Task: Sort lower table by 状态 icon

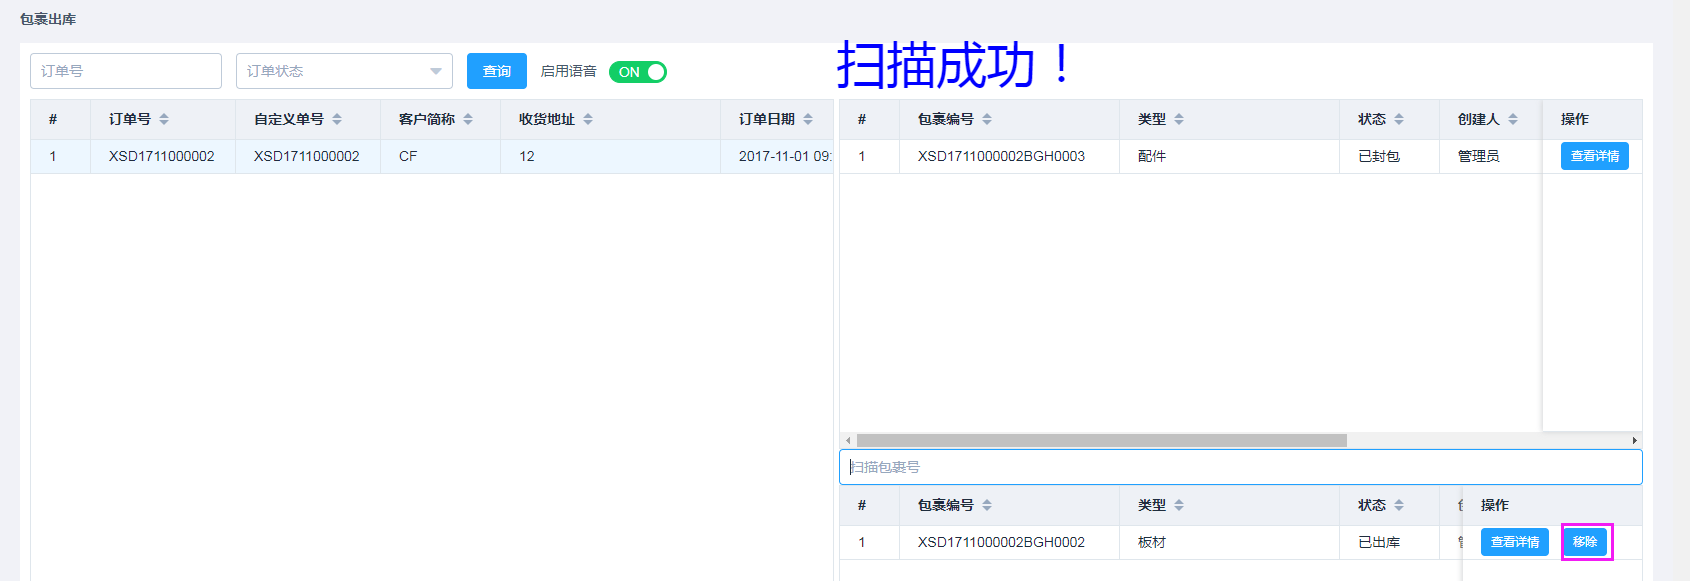Action: tap(1399, 505)
